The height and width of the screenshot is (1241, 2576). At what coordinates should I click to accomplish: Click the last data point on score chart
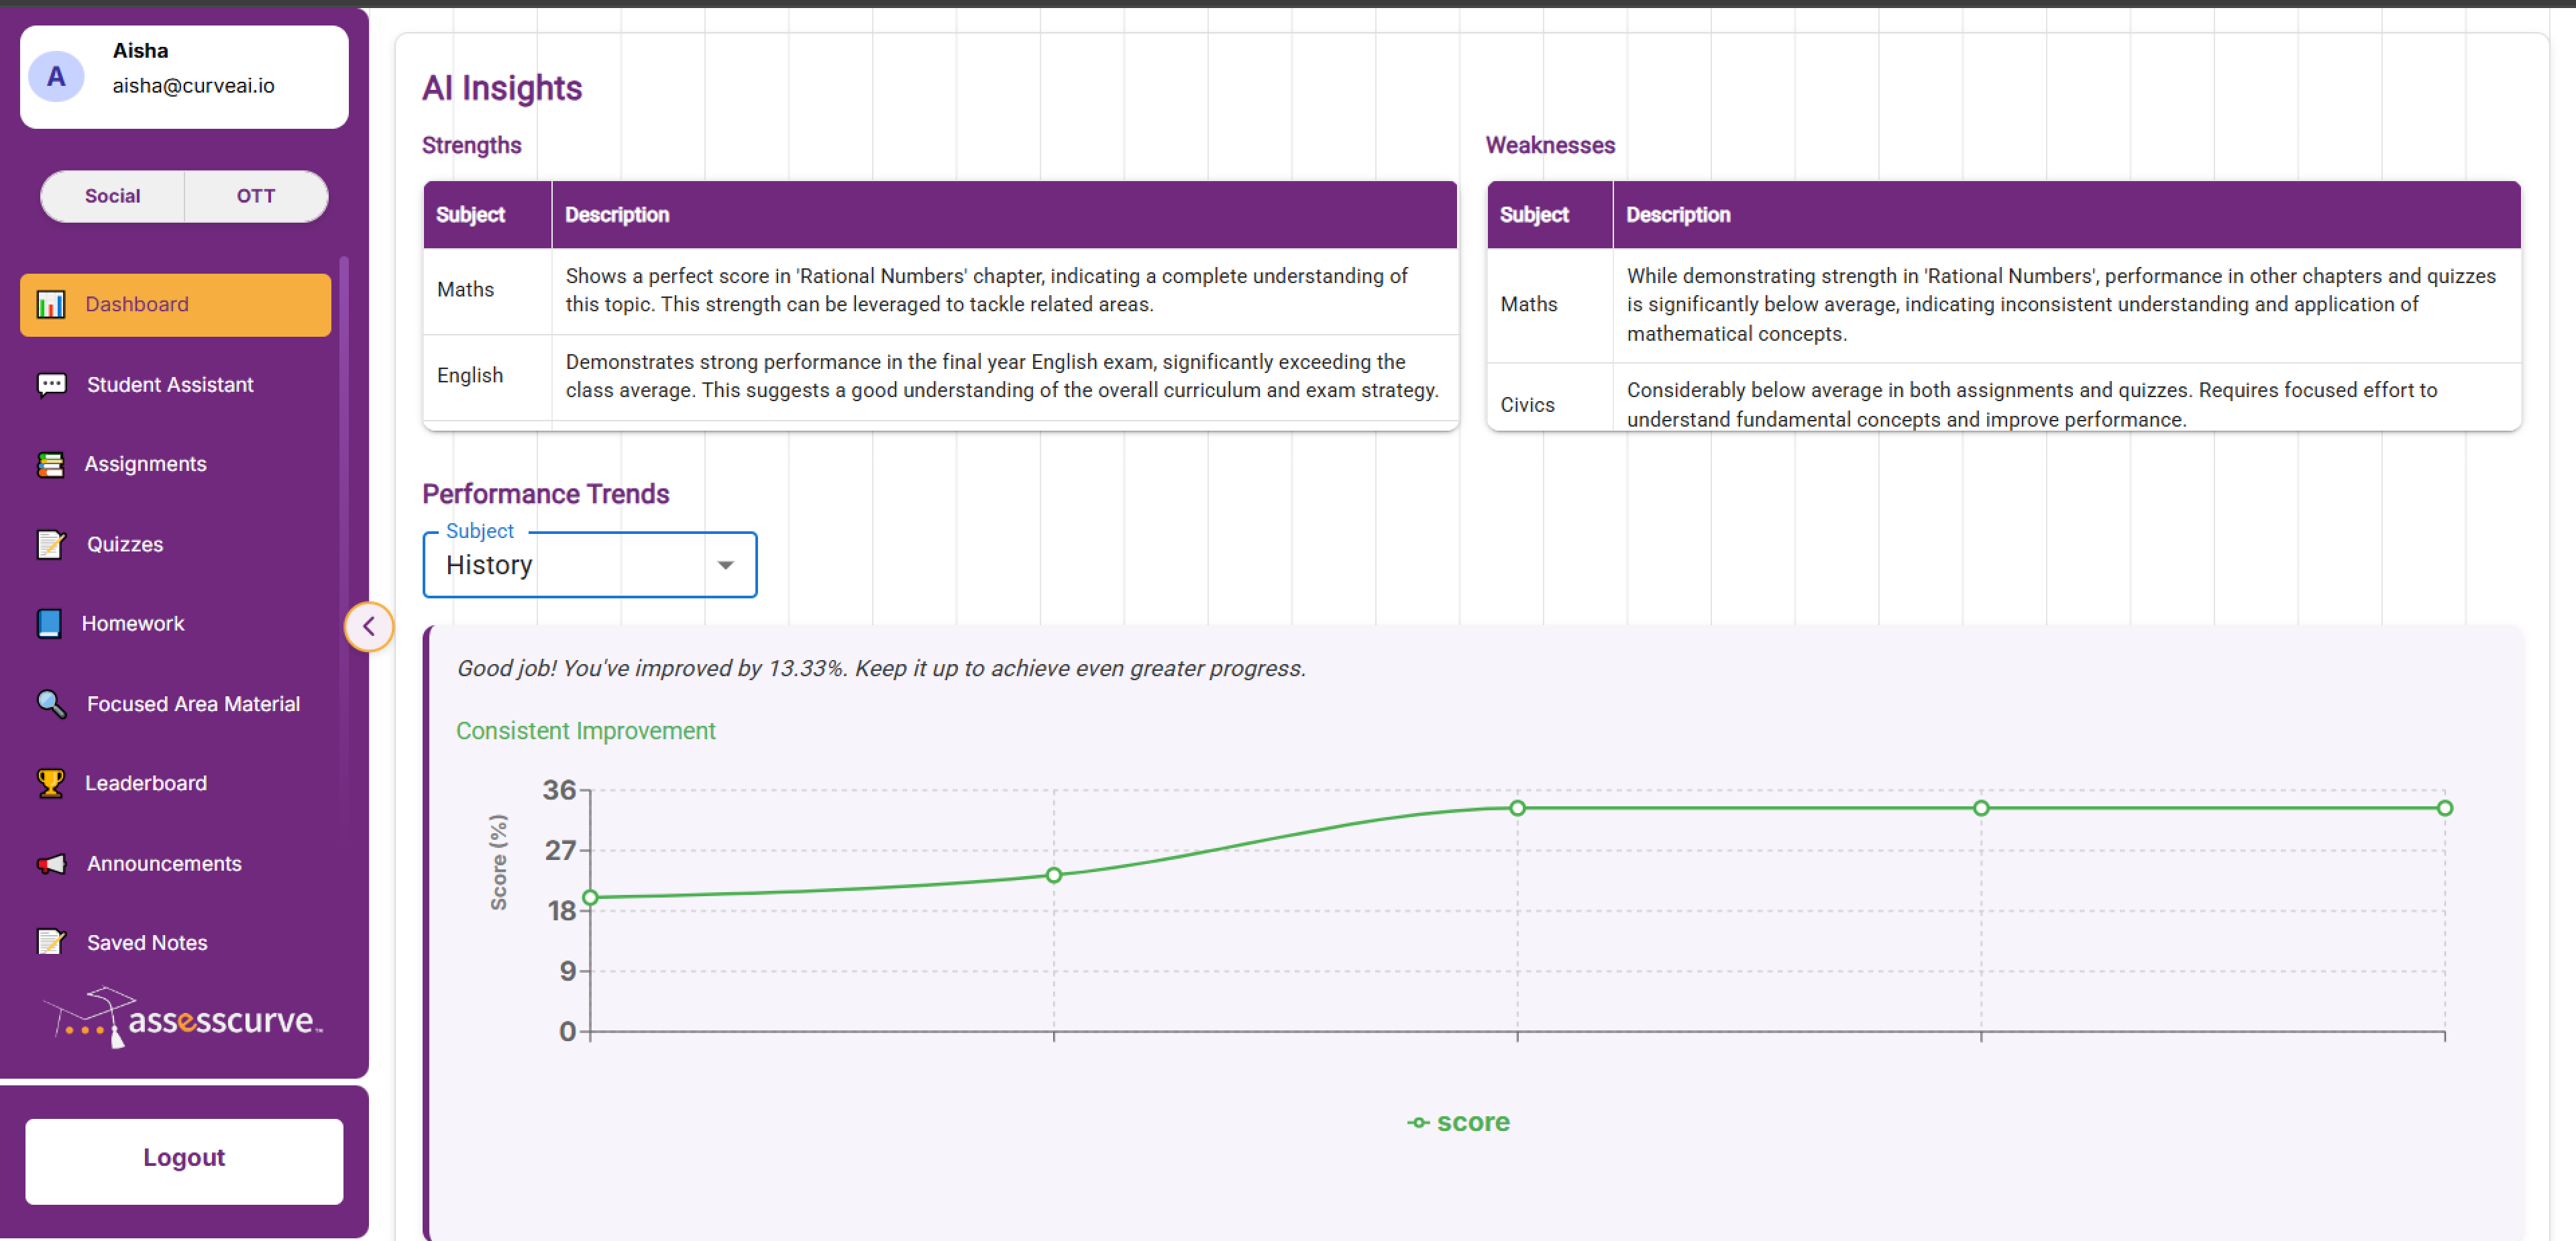tap(2444, 808)
